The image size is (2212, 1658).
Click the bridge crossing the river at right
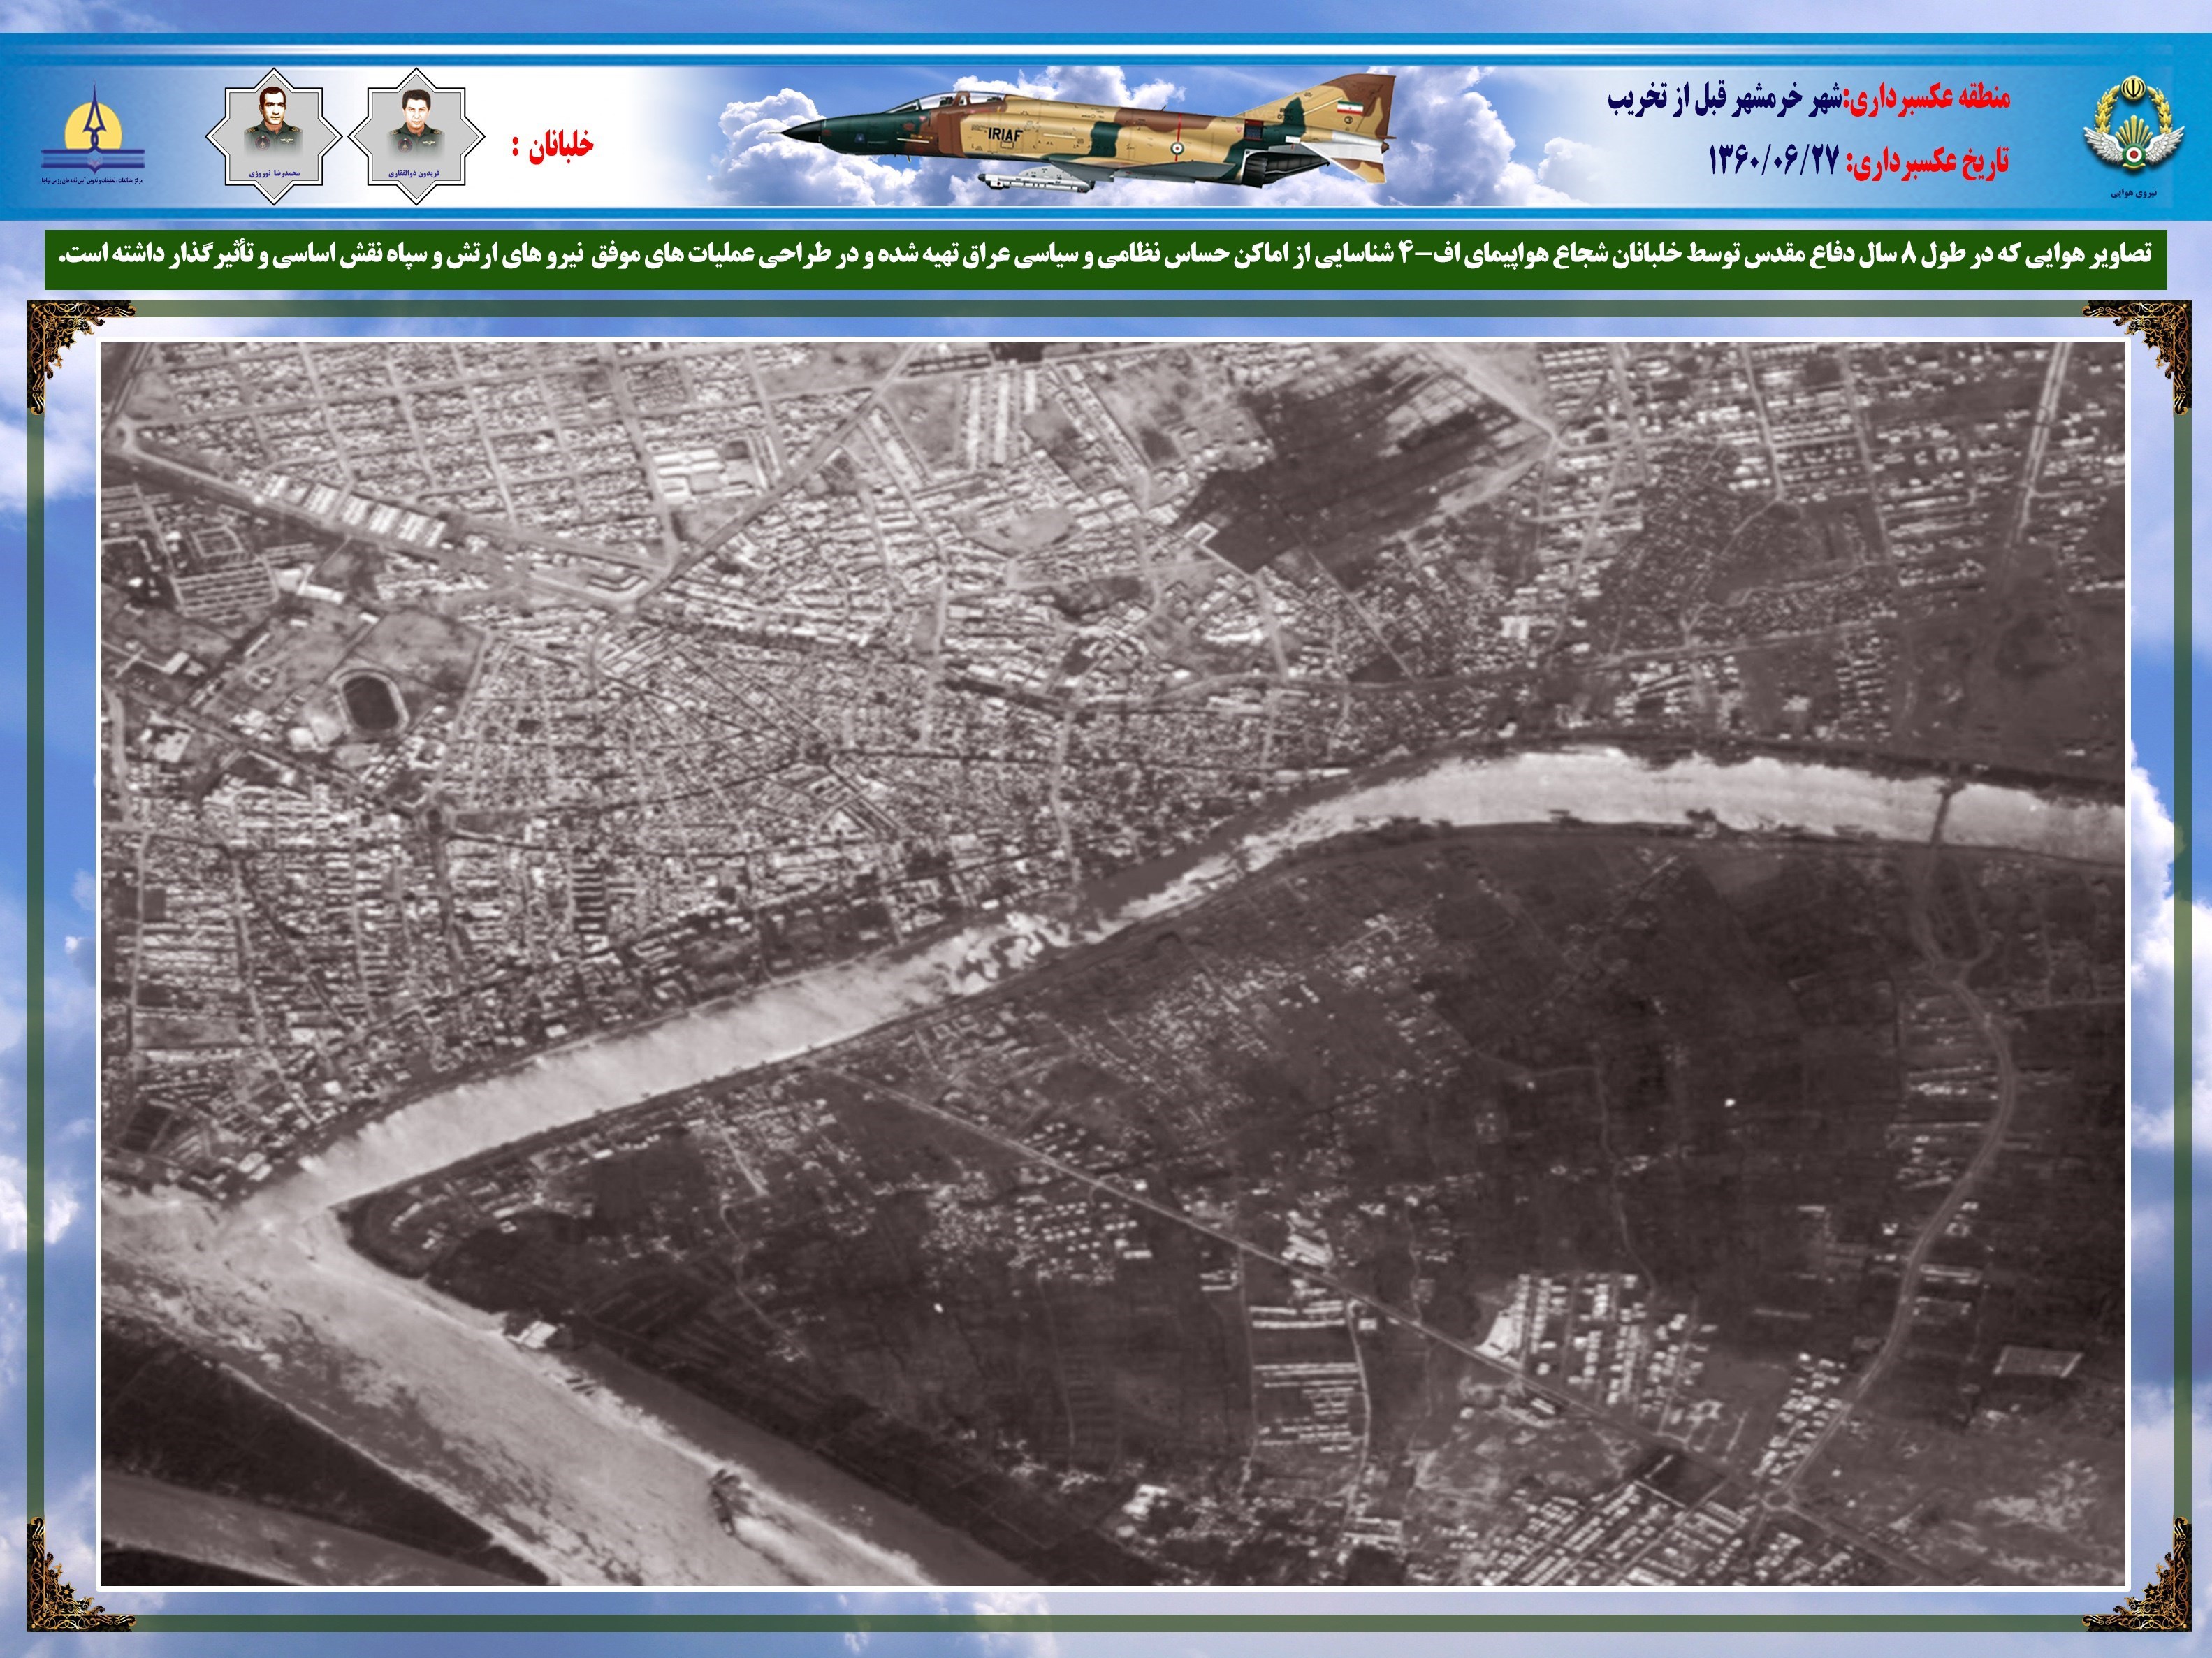click(1941, 812)
